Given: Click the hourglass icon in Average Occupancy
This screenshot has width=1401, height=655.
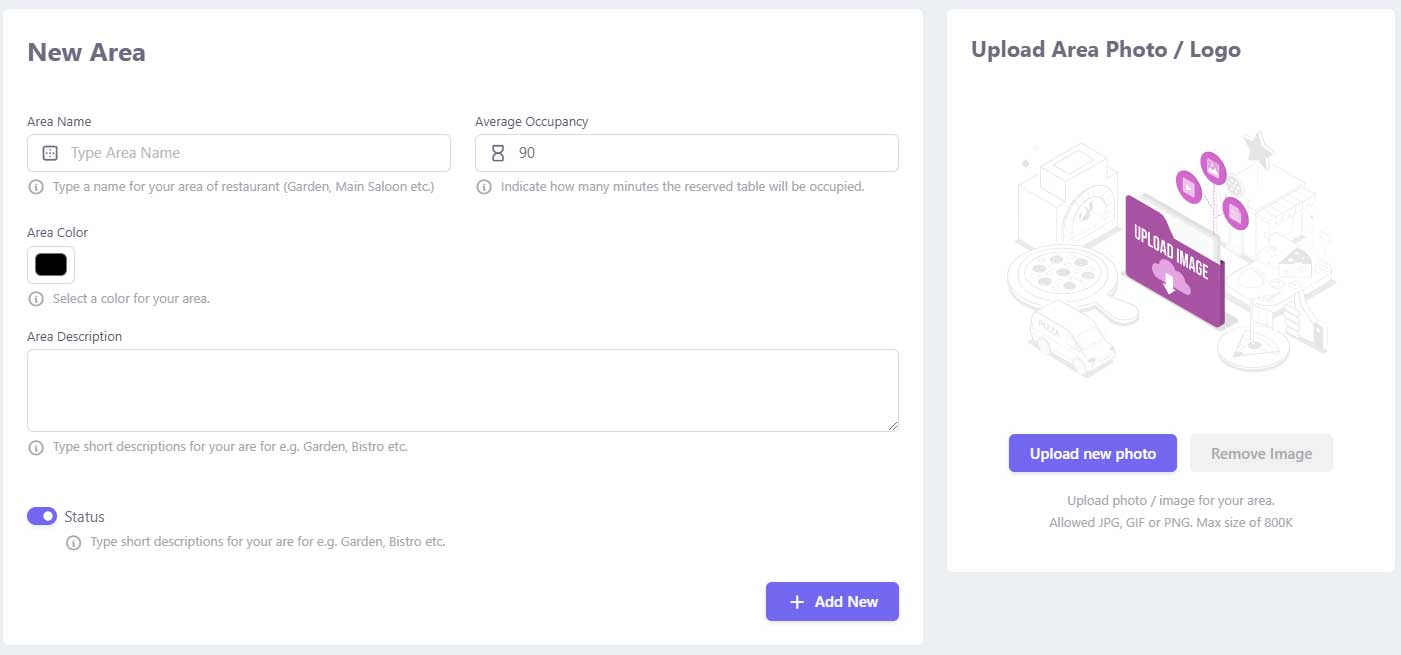Looking at the screenshot, I should pyautogui.click(x=498, y=153).
